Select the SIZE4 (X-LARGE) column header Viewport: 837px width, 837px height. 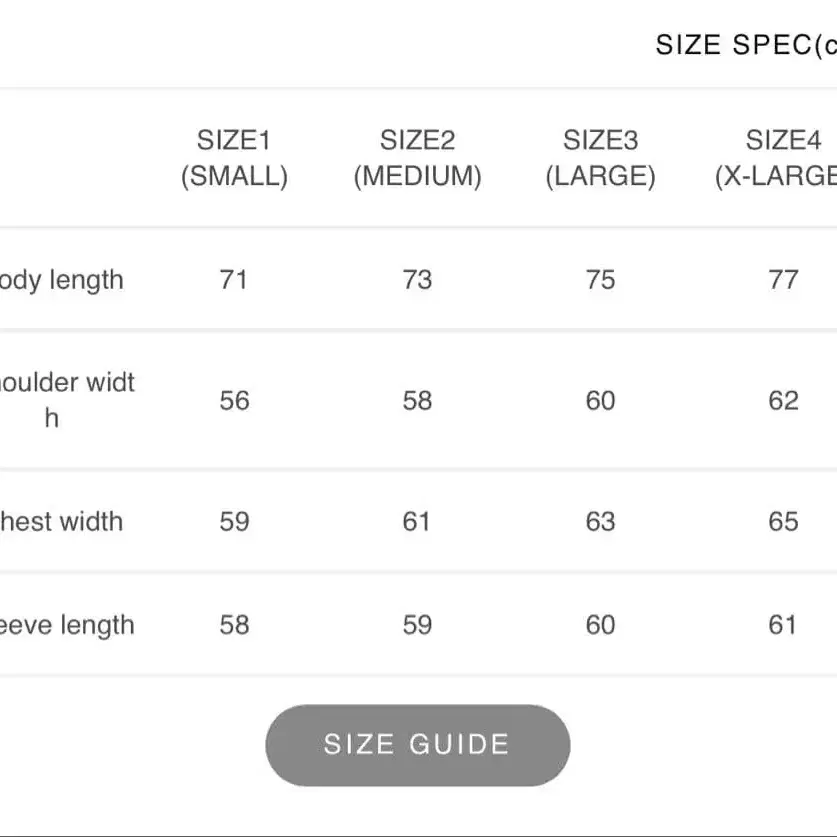click(x=776, y=158)
